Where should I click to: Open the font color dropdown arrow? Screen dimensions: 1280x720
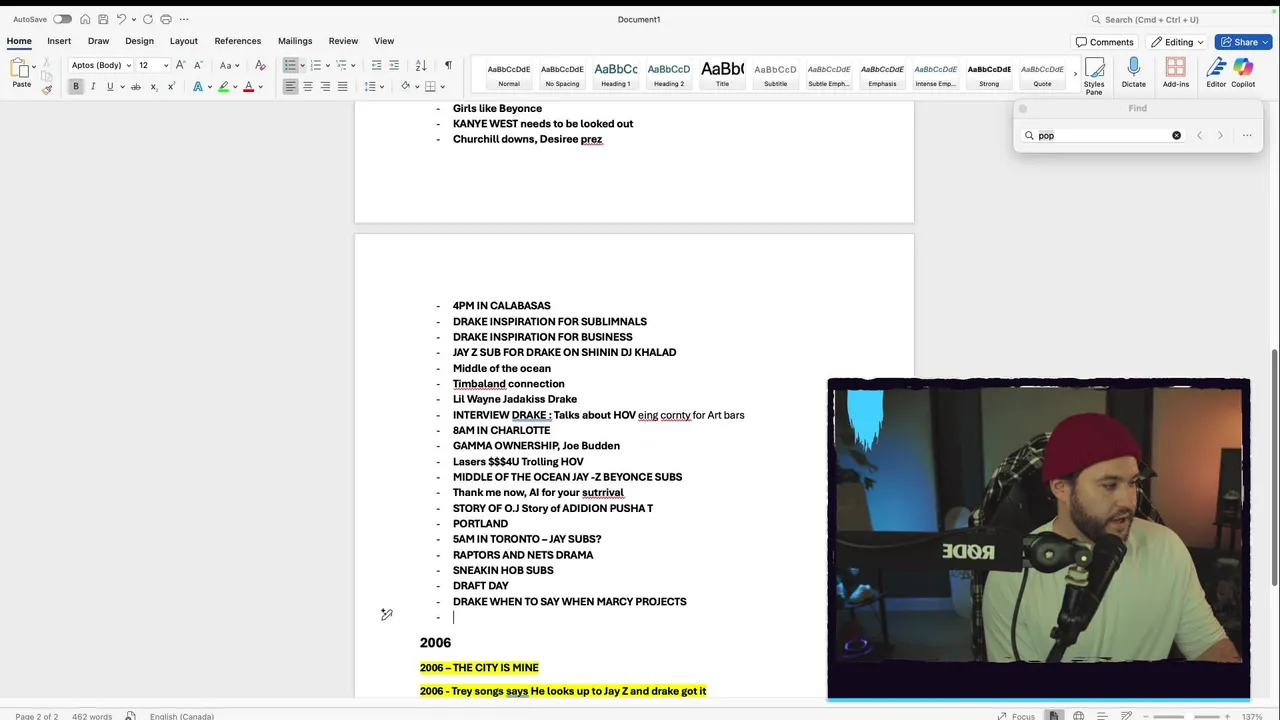260,87
